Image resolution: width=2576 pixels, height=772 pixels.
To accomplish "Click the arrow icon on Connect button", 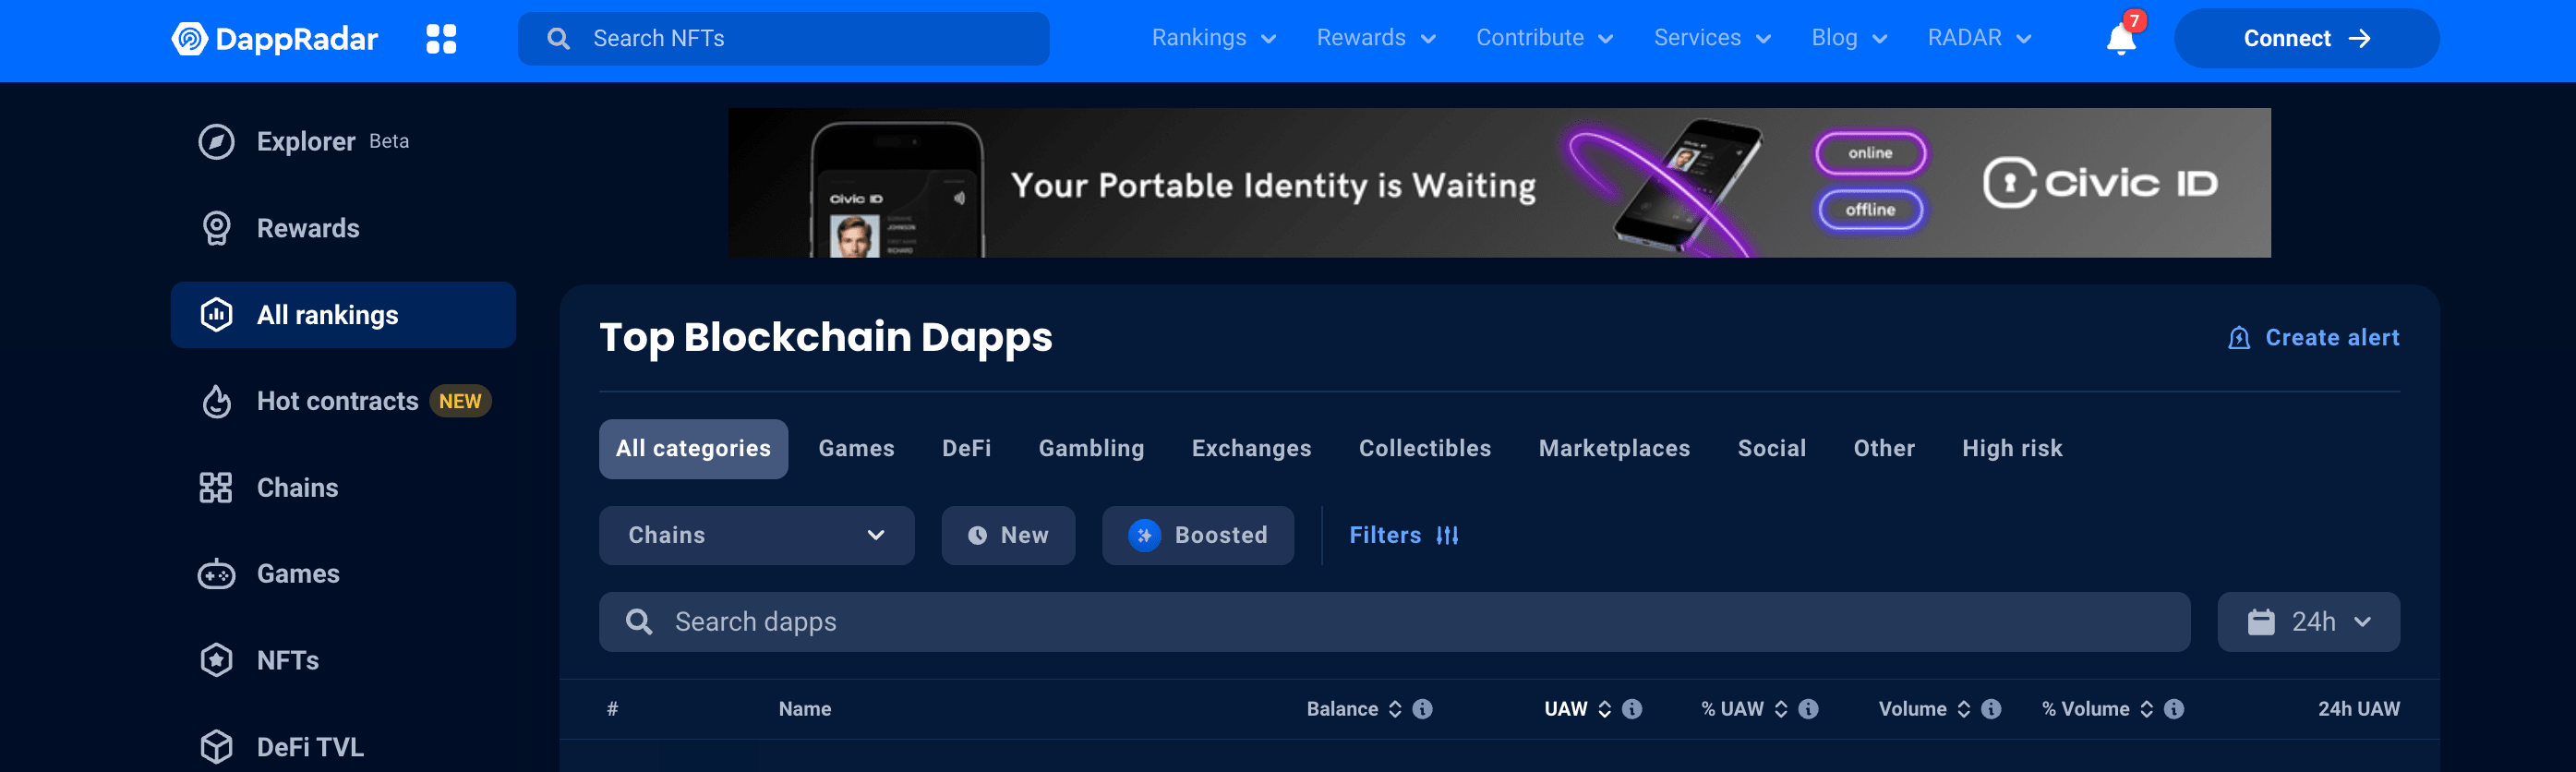I will click(x=2359, y=39).
